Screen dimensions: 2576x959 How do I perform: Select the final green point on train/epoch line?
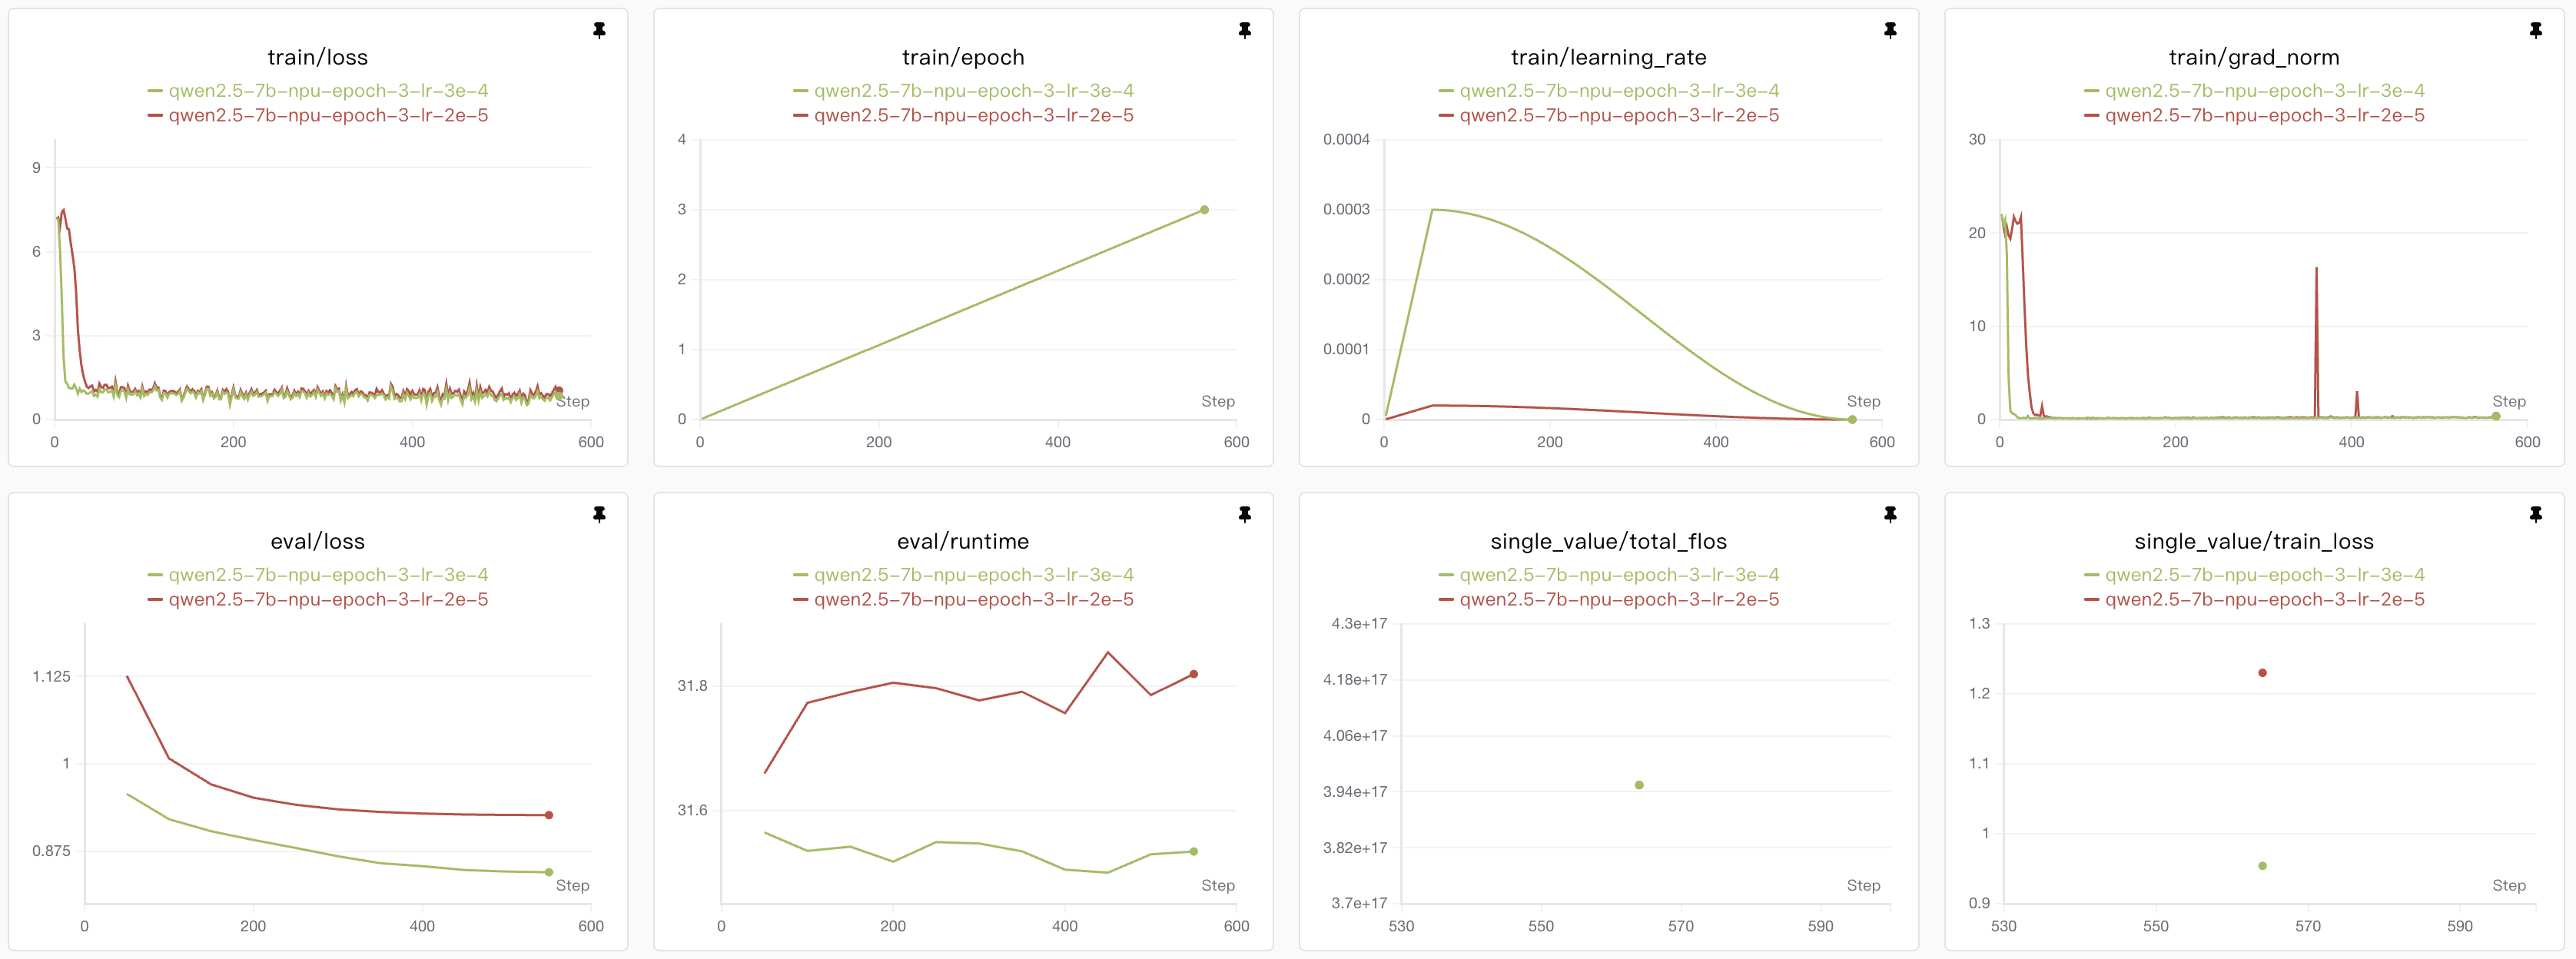pyautogui.click(x=1204, y=210)
